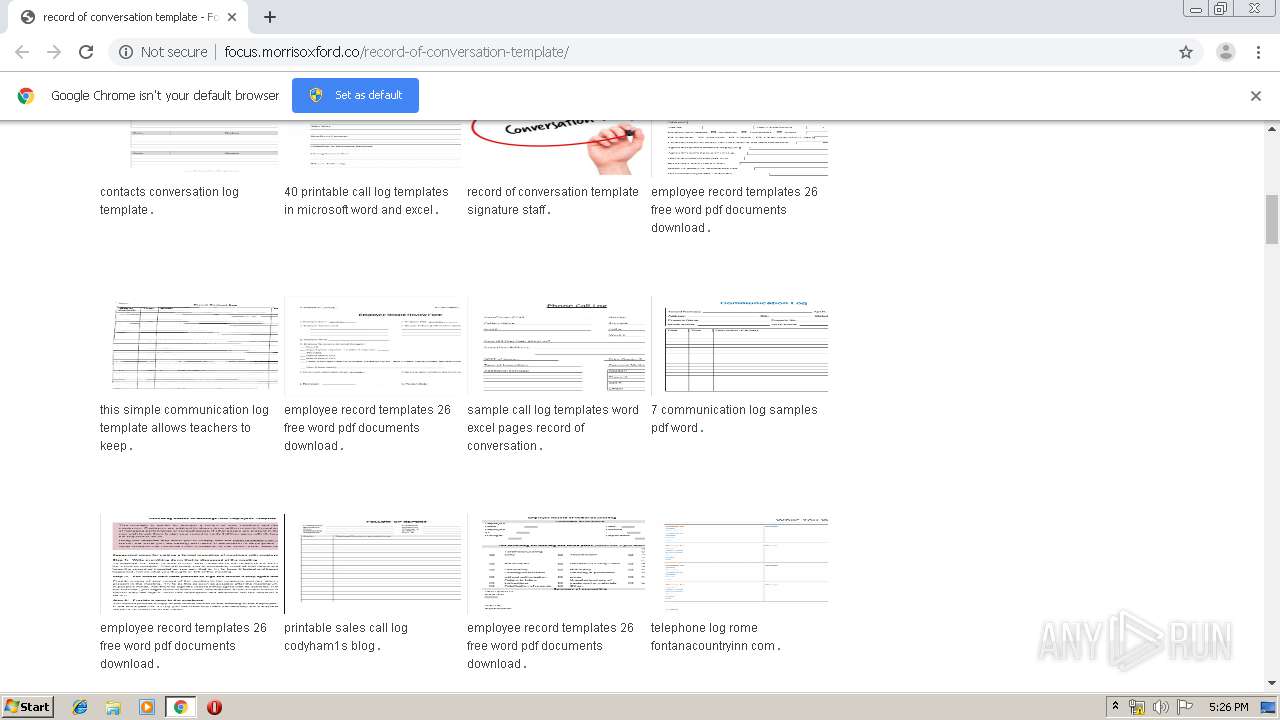Click 'record of conversation template signature staff' caption
The image size is (1280, 720).
(x=552, y=201)
